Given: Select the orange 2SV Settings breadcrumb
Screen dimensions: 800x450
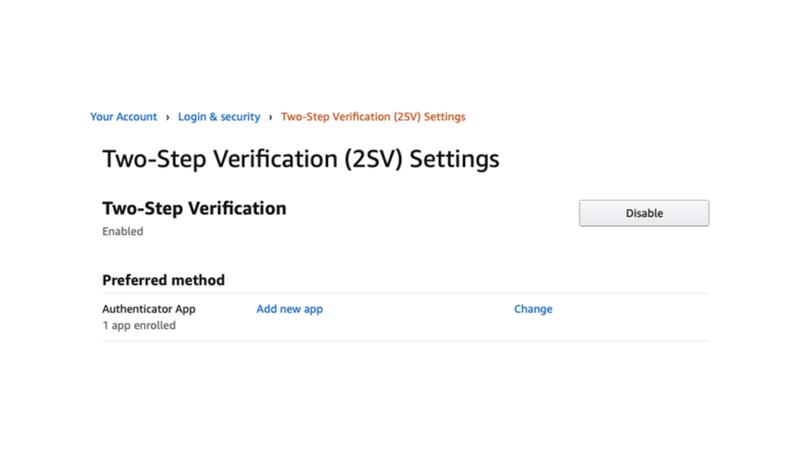Looking at the screenshot, I should click(x=373, y=117).
